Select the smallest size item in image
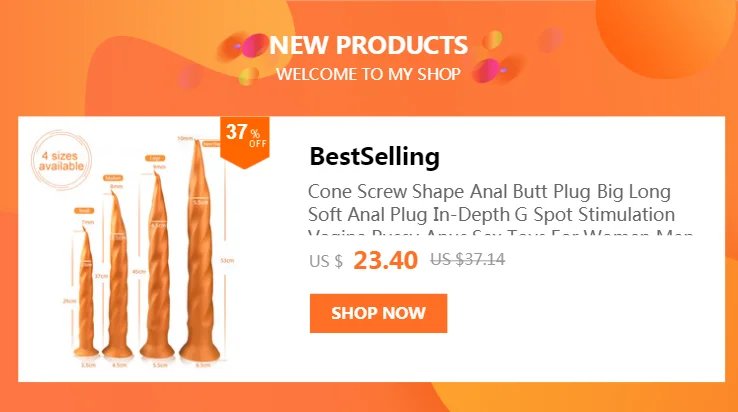Viewport: 738px width, 412px height. coord(86,291)
